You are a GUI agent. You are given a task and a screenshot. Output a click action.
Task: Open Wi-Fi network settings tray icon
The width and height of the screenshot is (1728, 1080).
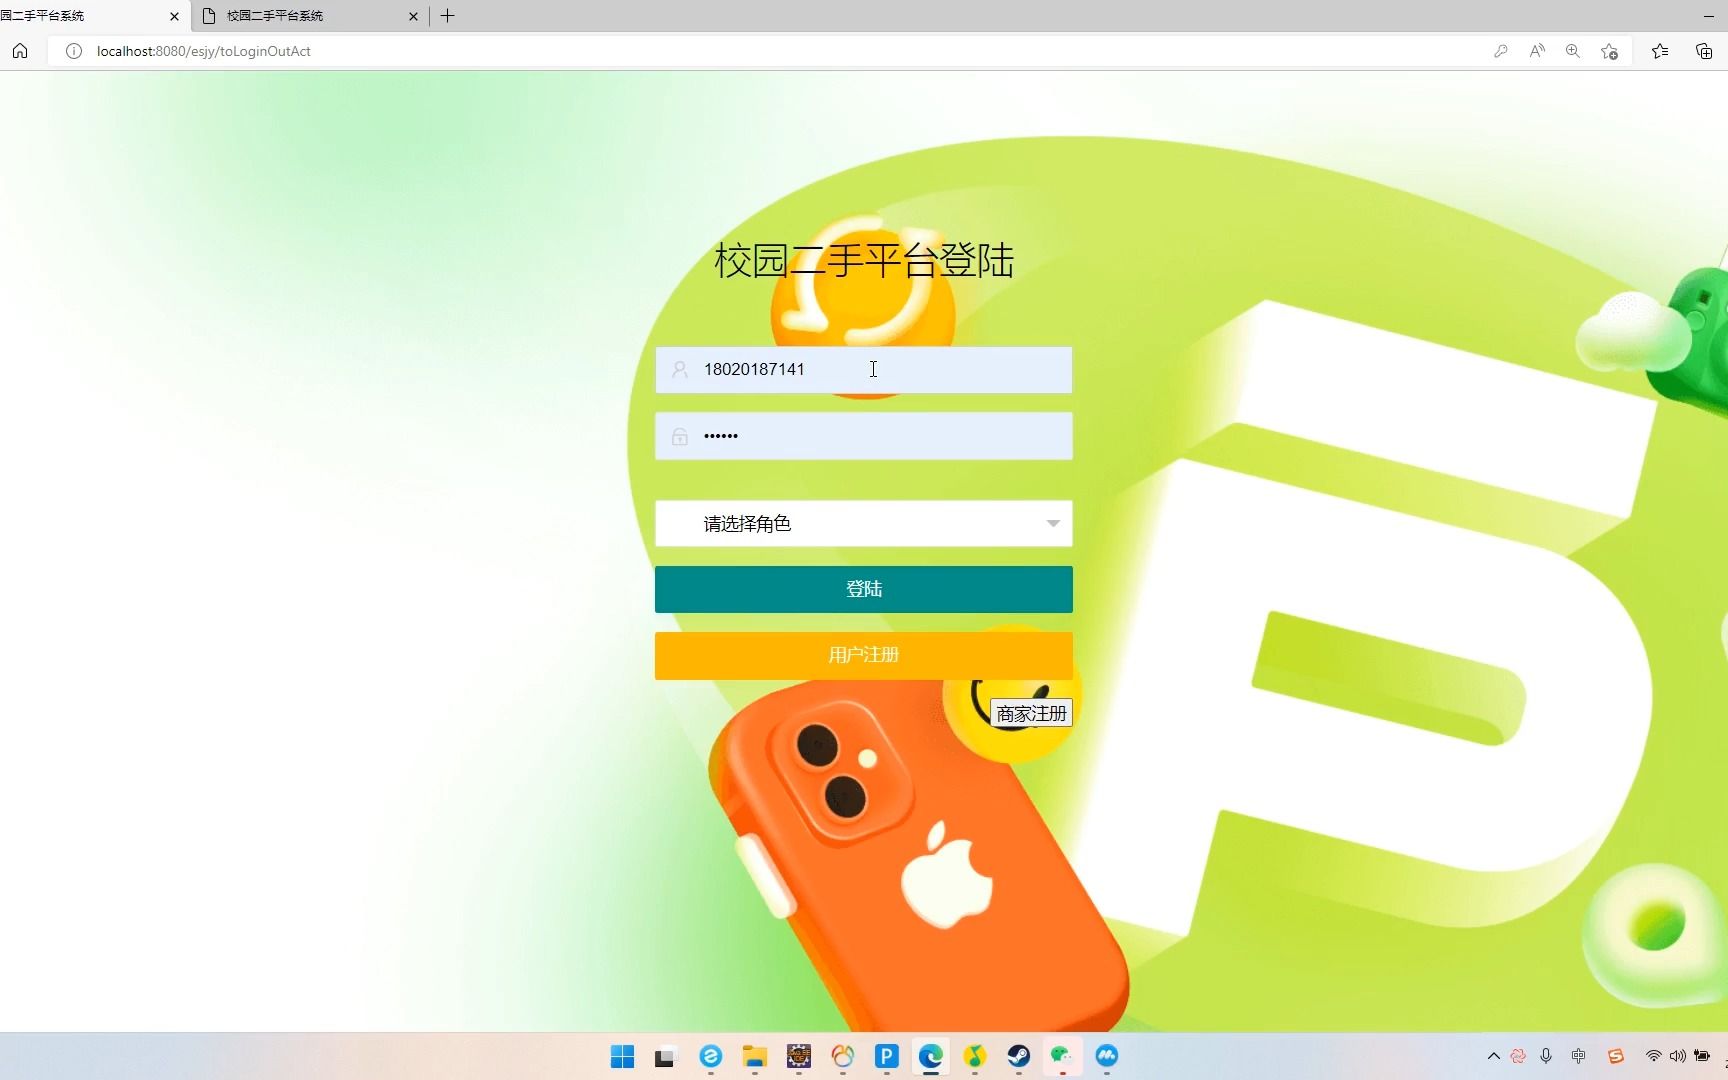(x=1654, y=1056)
